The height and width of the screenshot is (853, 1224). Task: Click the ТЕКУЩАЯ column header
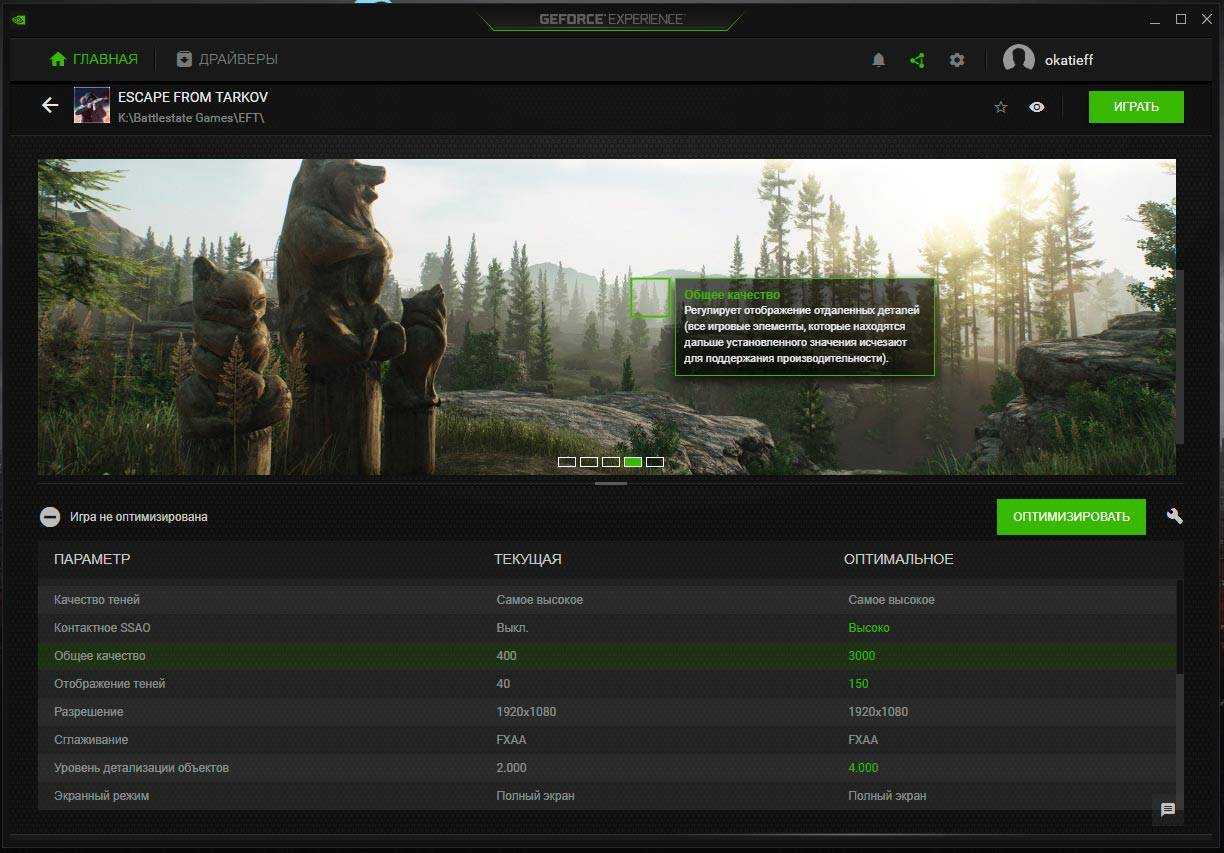pyautogui.click(x=528, y=559)
